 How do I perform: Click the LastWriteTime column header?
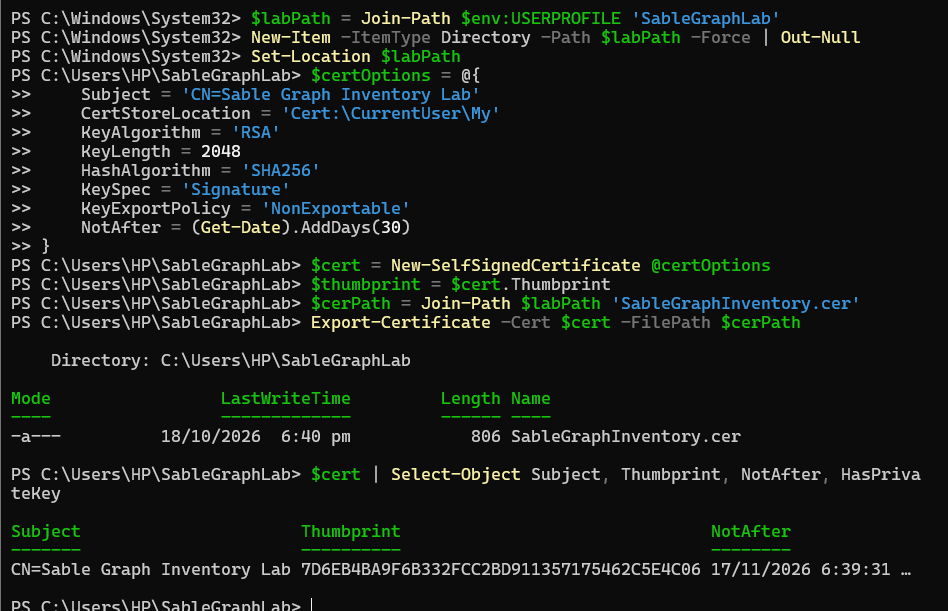(x=285, y=398)
